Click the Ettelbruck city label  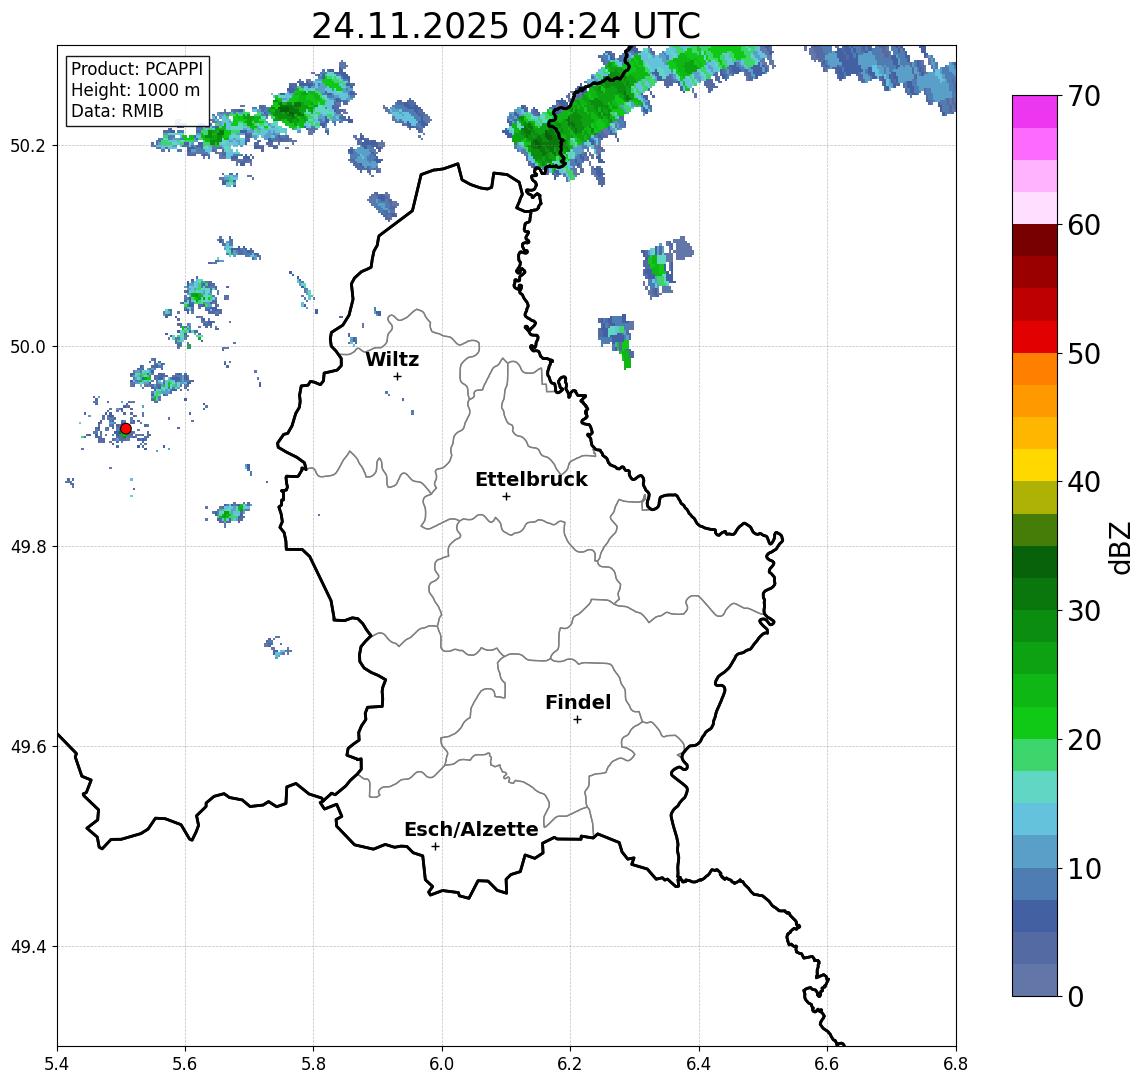coord(531,479)
